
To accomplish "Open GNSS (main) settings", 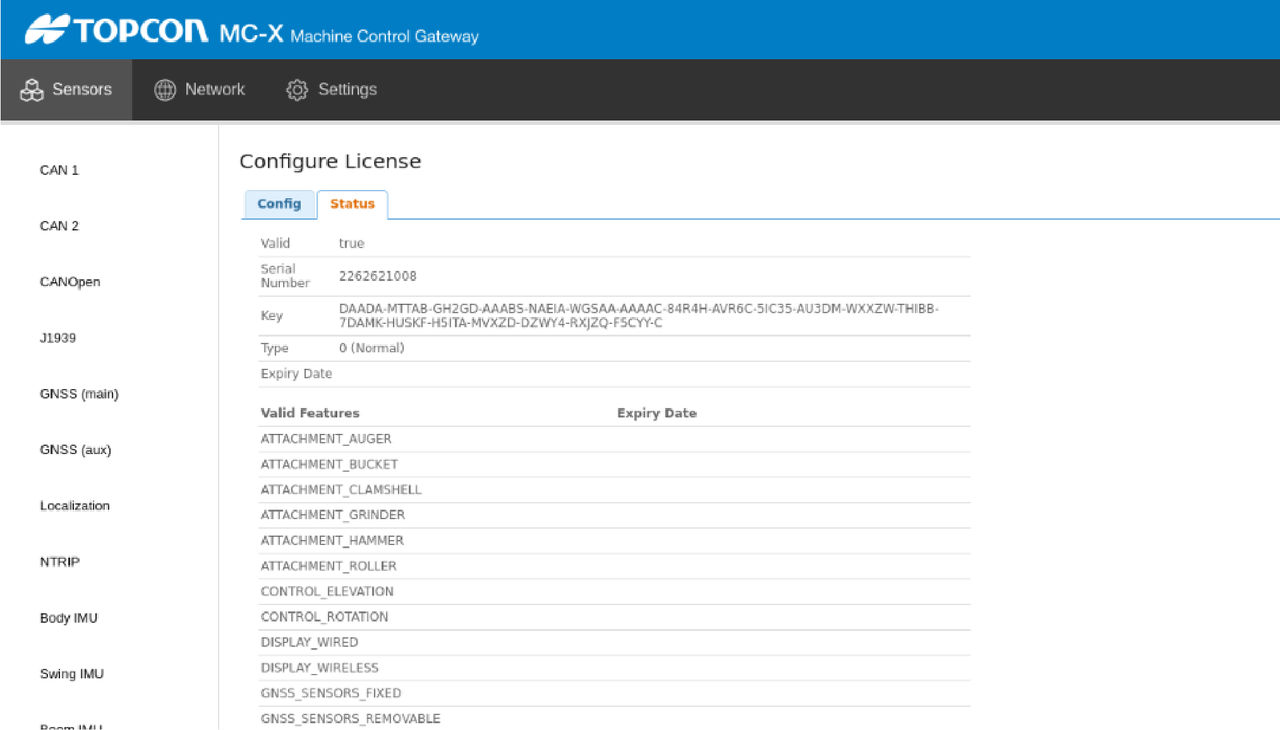I will click(x=79, y=394).
